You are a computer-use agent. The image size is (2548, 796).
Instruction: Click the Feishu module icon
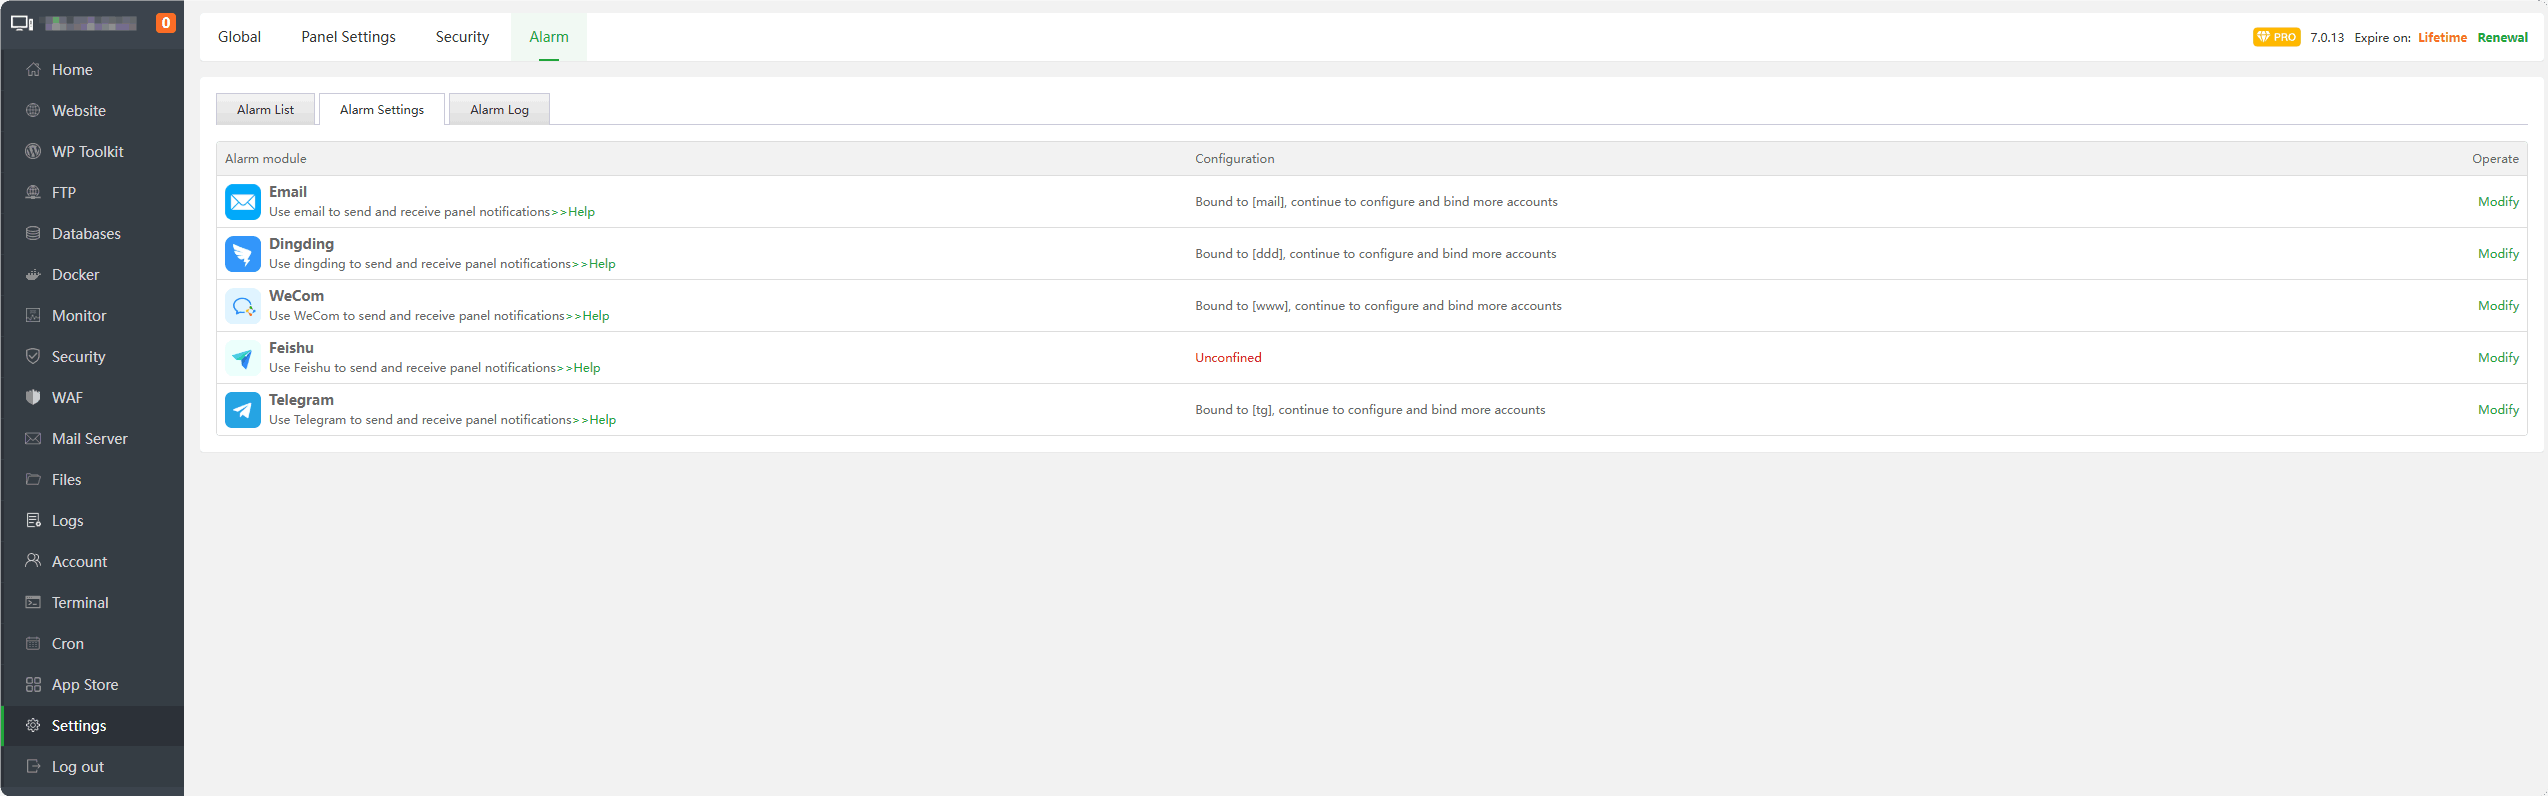coord(243,358)
